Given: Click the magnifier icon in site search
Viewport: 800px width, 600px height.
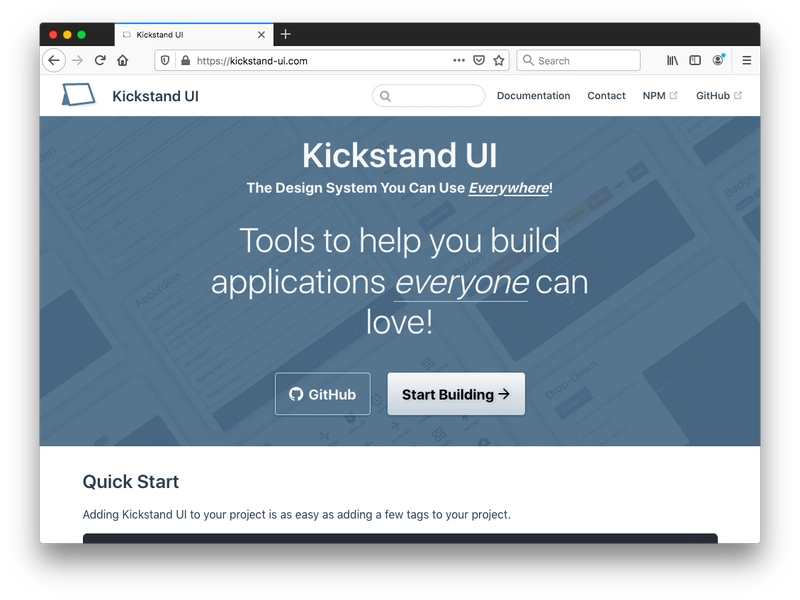Looking at the screenshot, I should (x=385, y=96).
